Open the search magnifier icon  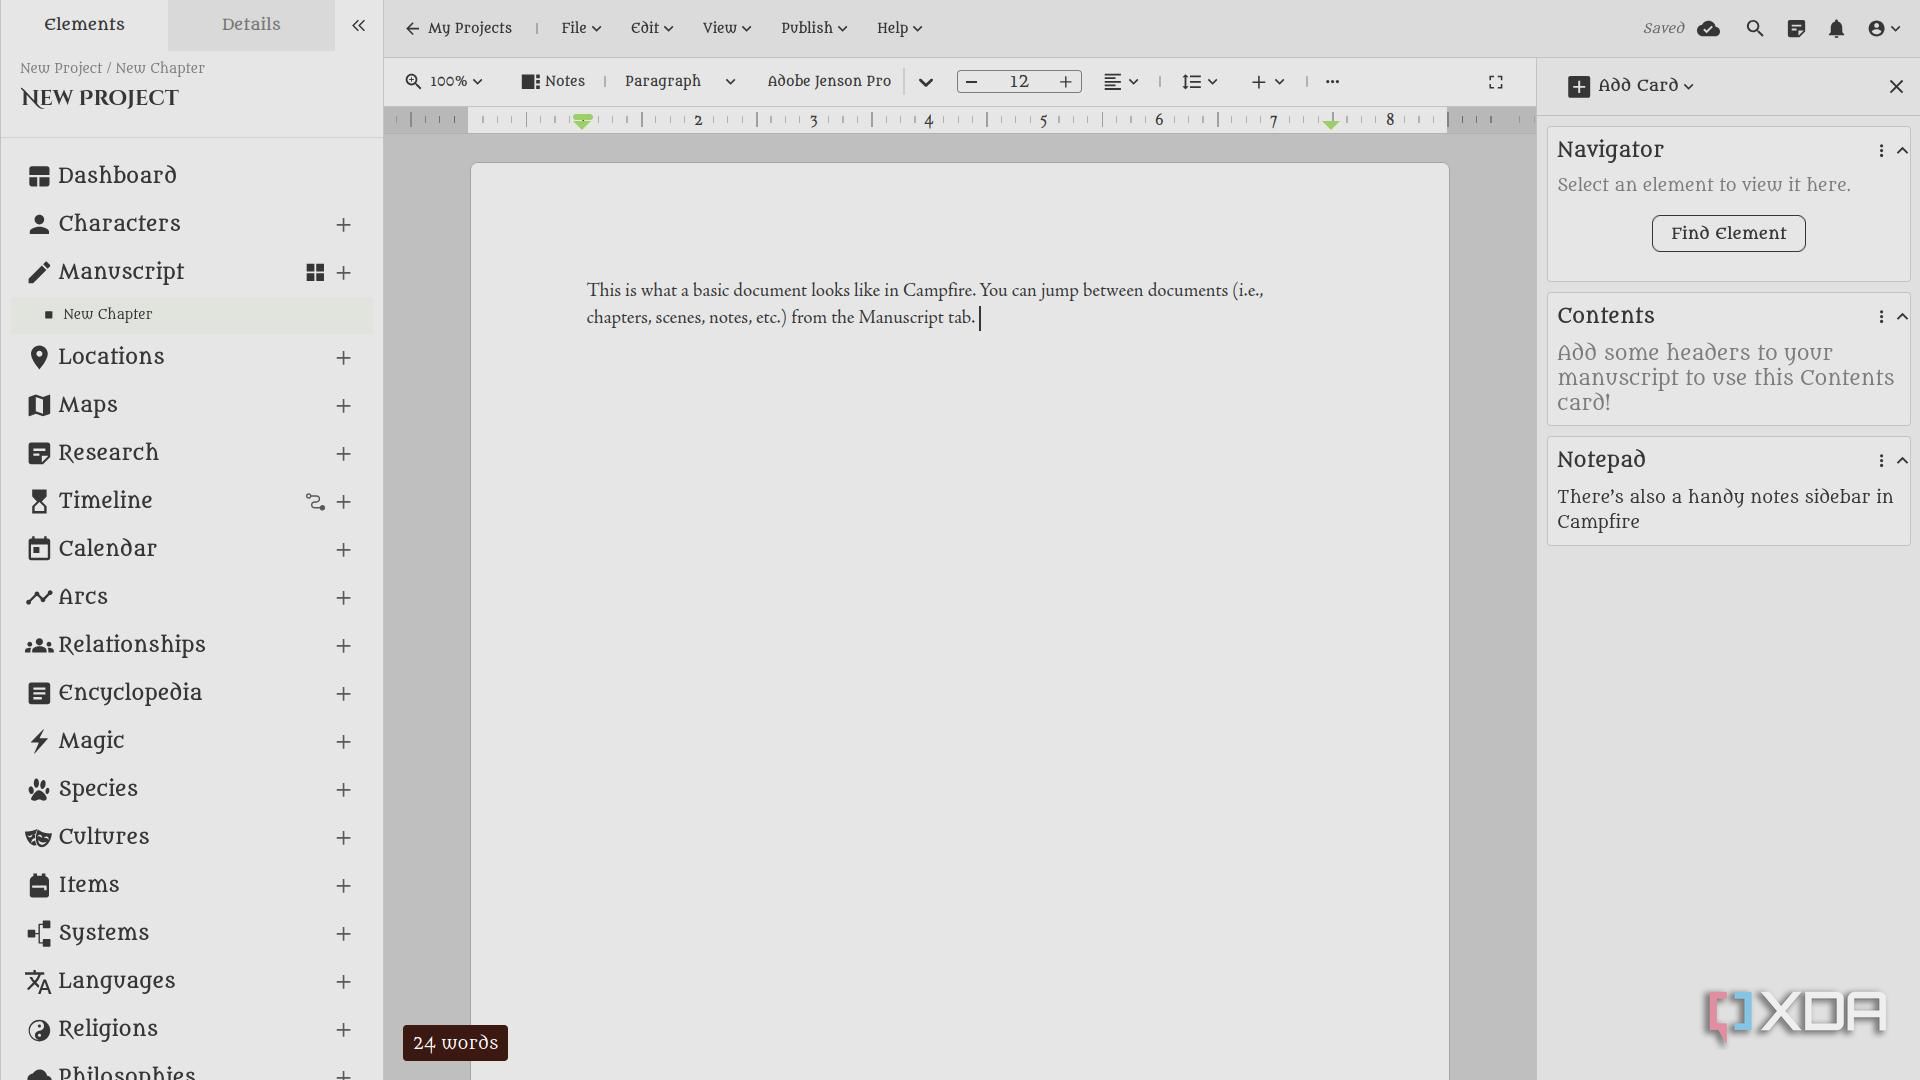[1755, 29]
